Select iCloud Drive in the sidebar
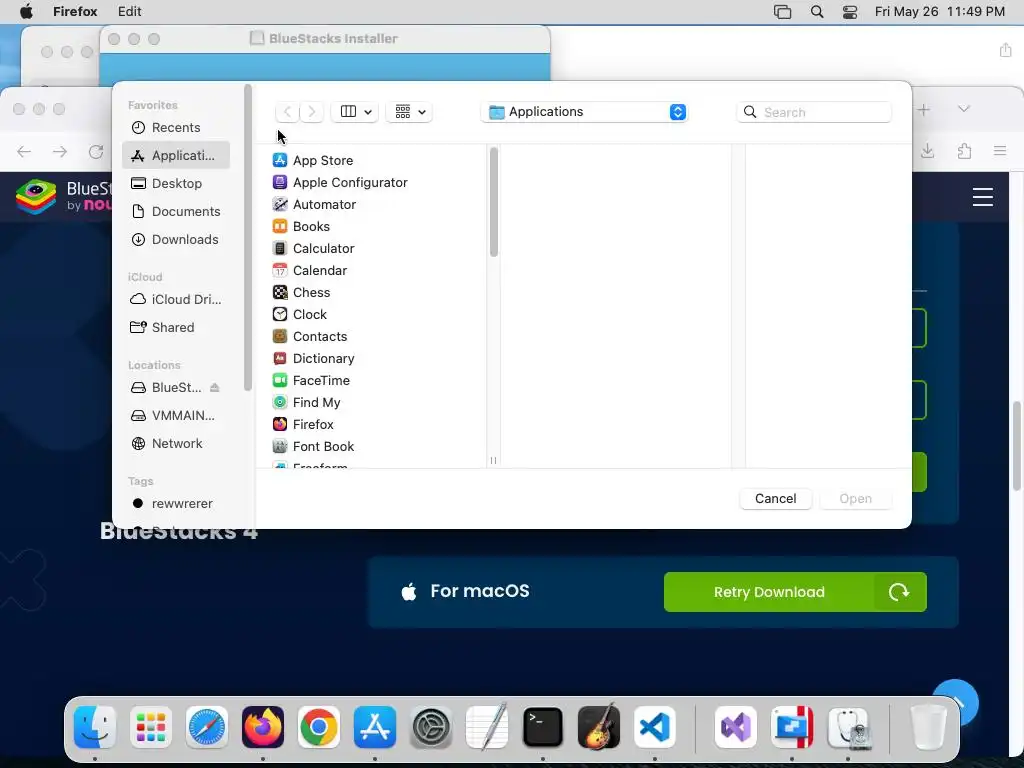 (176, 299)
